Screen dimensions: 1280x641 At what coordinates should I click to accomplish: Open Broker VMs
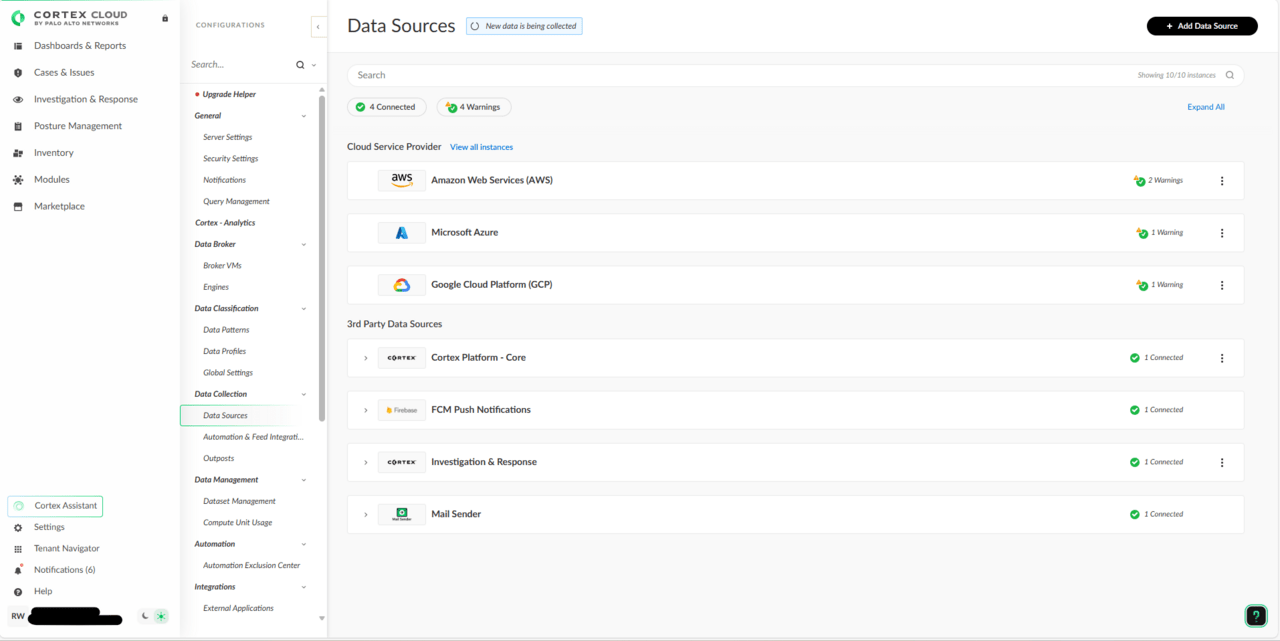tap(222, 266)
